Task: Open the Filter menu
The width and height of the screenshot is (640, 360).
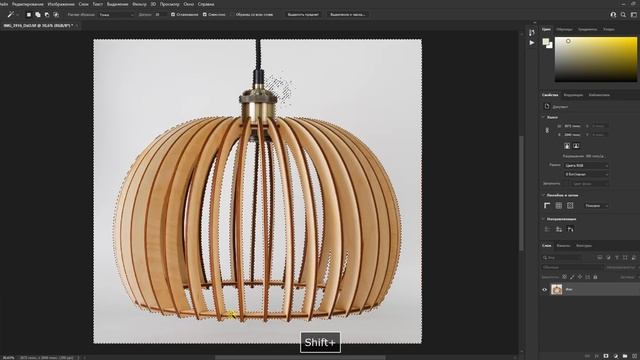Action: coord(139,4)
